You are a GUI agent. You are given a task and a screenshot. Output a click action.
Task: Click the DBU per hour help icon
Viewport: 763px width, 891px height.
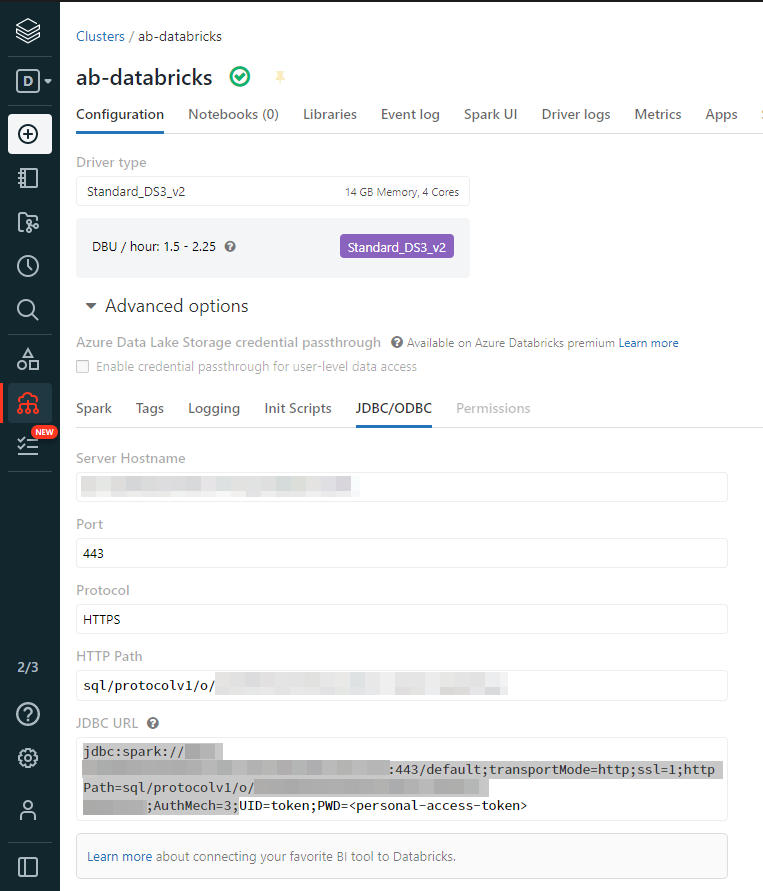pyautogui.click(x=230, y=246)
